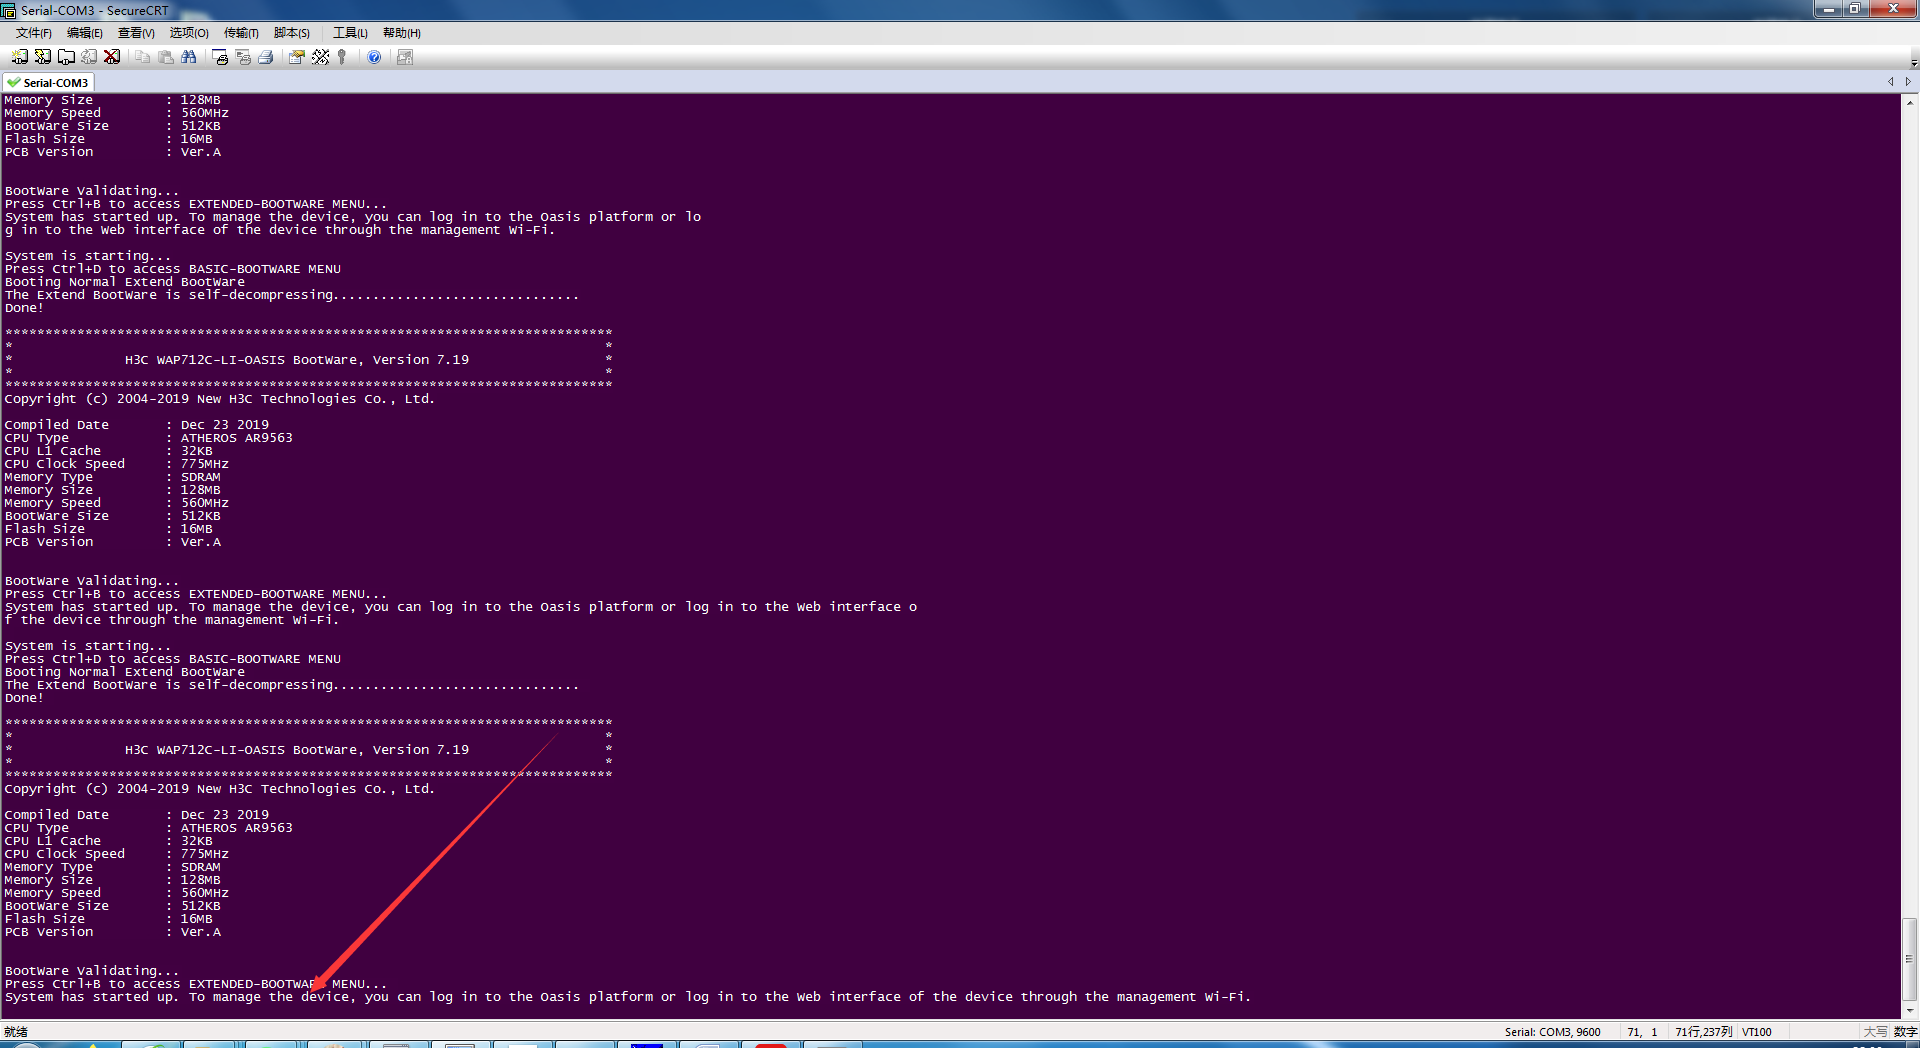The image size is (1920, 1048).
Task: Click the 数字 num lock indicator
Action: point(1905,1032)
